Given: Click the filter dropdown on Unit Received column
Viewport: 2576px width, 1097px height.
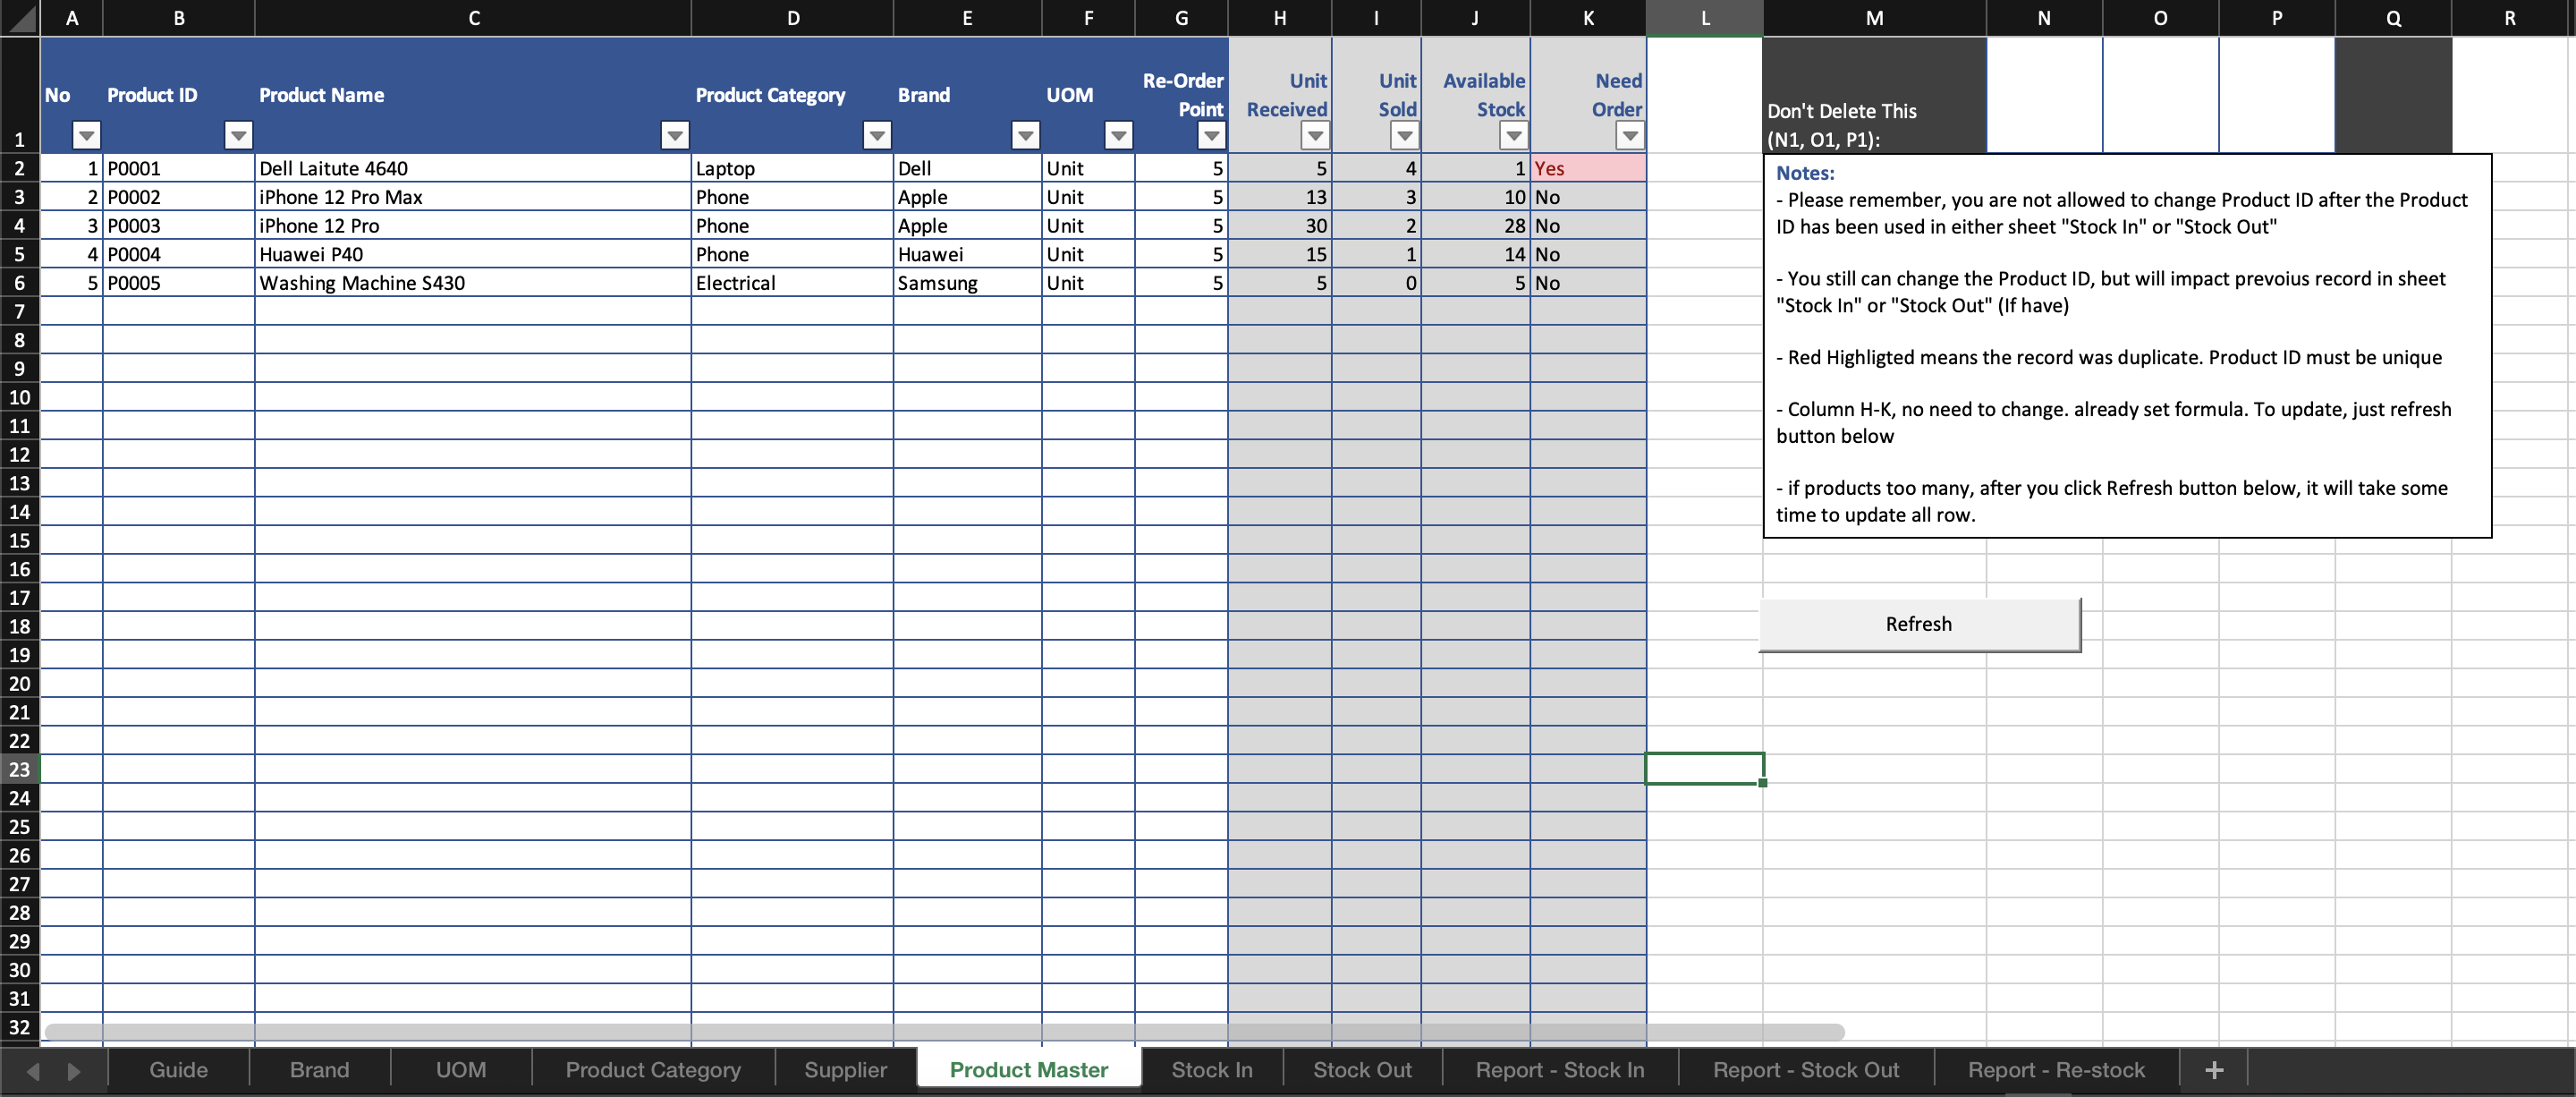Looking at the screenshot, I should click(x=1314, y=135).
